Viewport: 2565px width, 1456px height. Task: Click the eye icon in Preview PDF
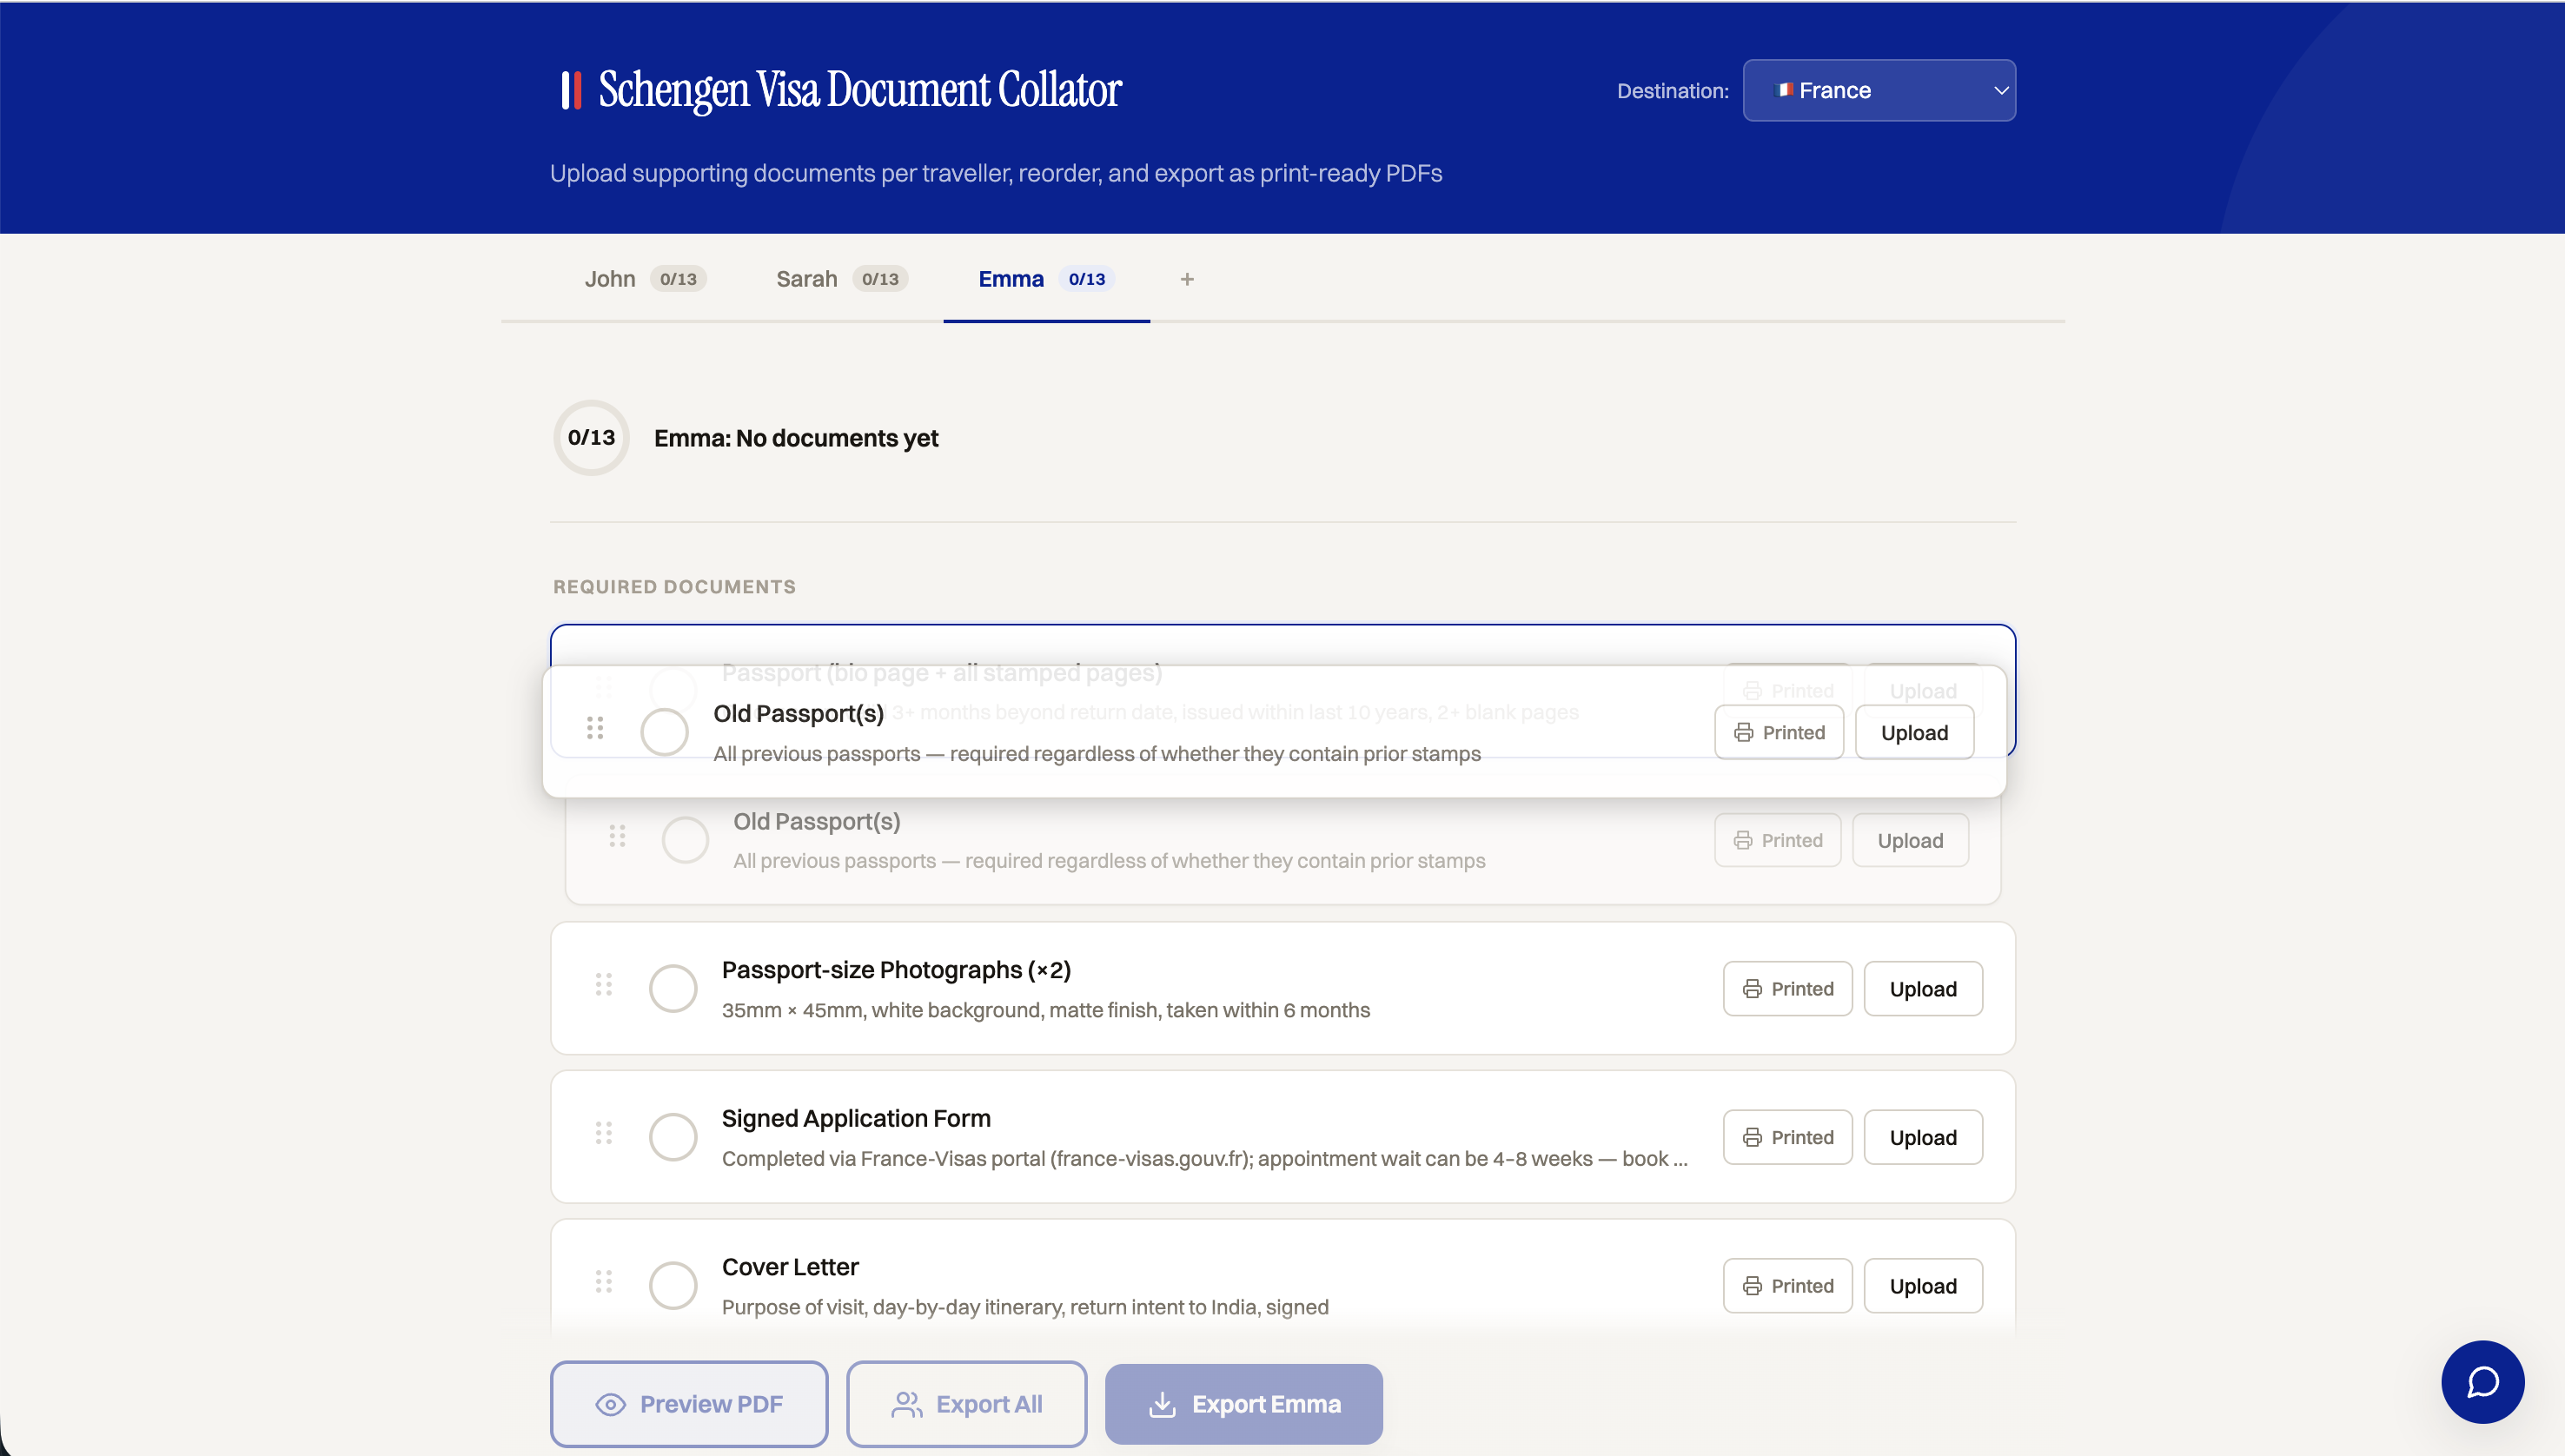[610, 1405]
